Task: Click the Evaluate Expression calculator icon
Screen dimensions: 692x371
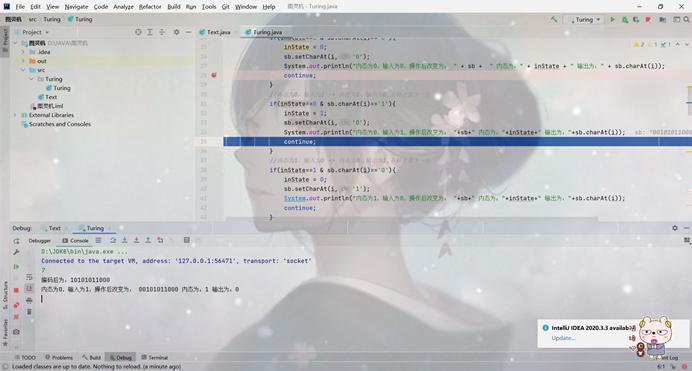Action: [187, 240]
